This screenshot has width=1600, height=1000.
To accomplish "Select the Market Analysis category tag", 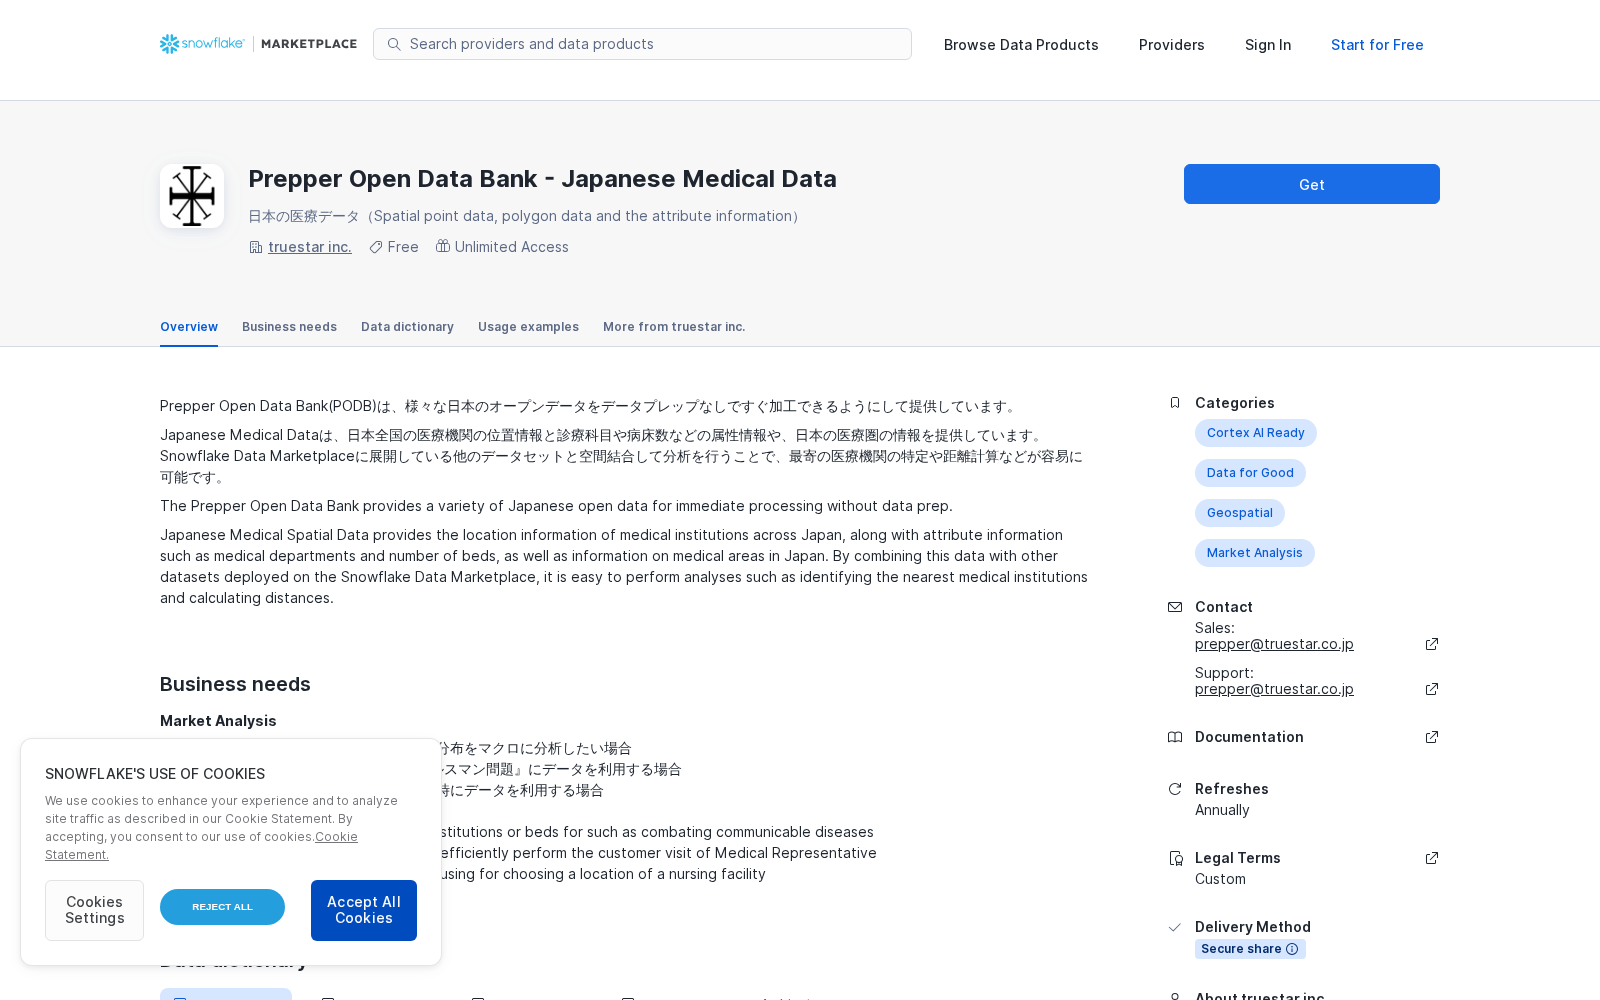I will (1254, 553).
